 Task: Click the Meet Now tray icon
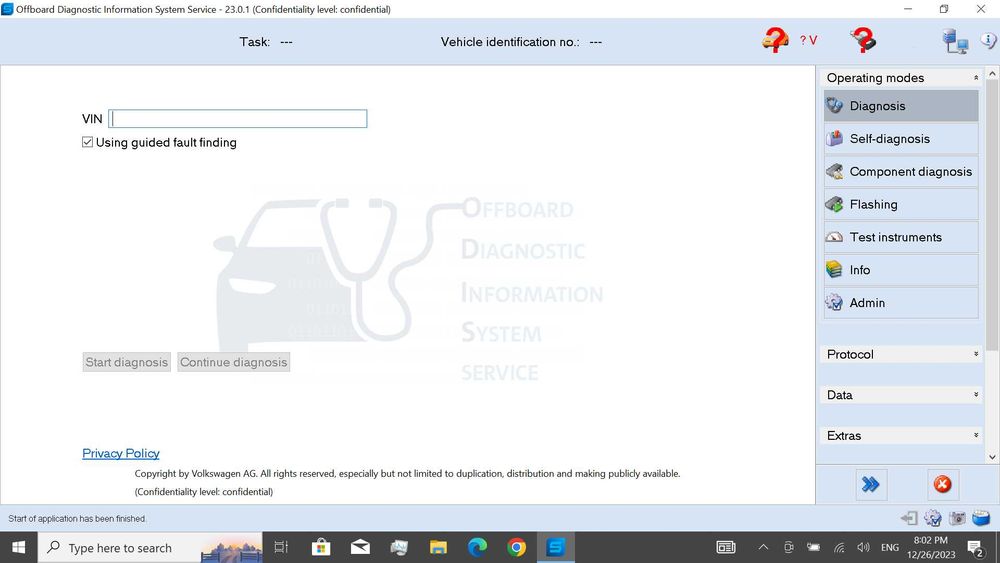788,547
